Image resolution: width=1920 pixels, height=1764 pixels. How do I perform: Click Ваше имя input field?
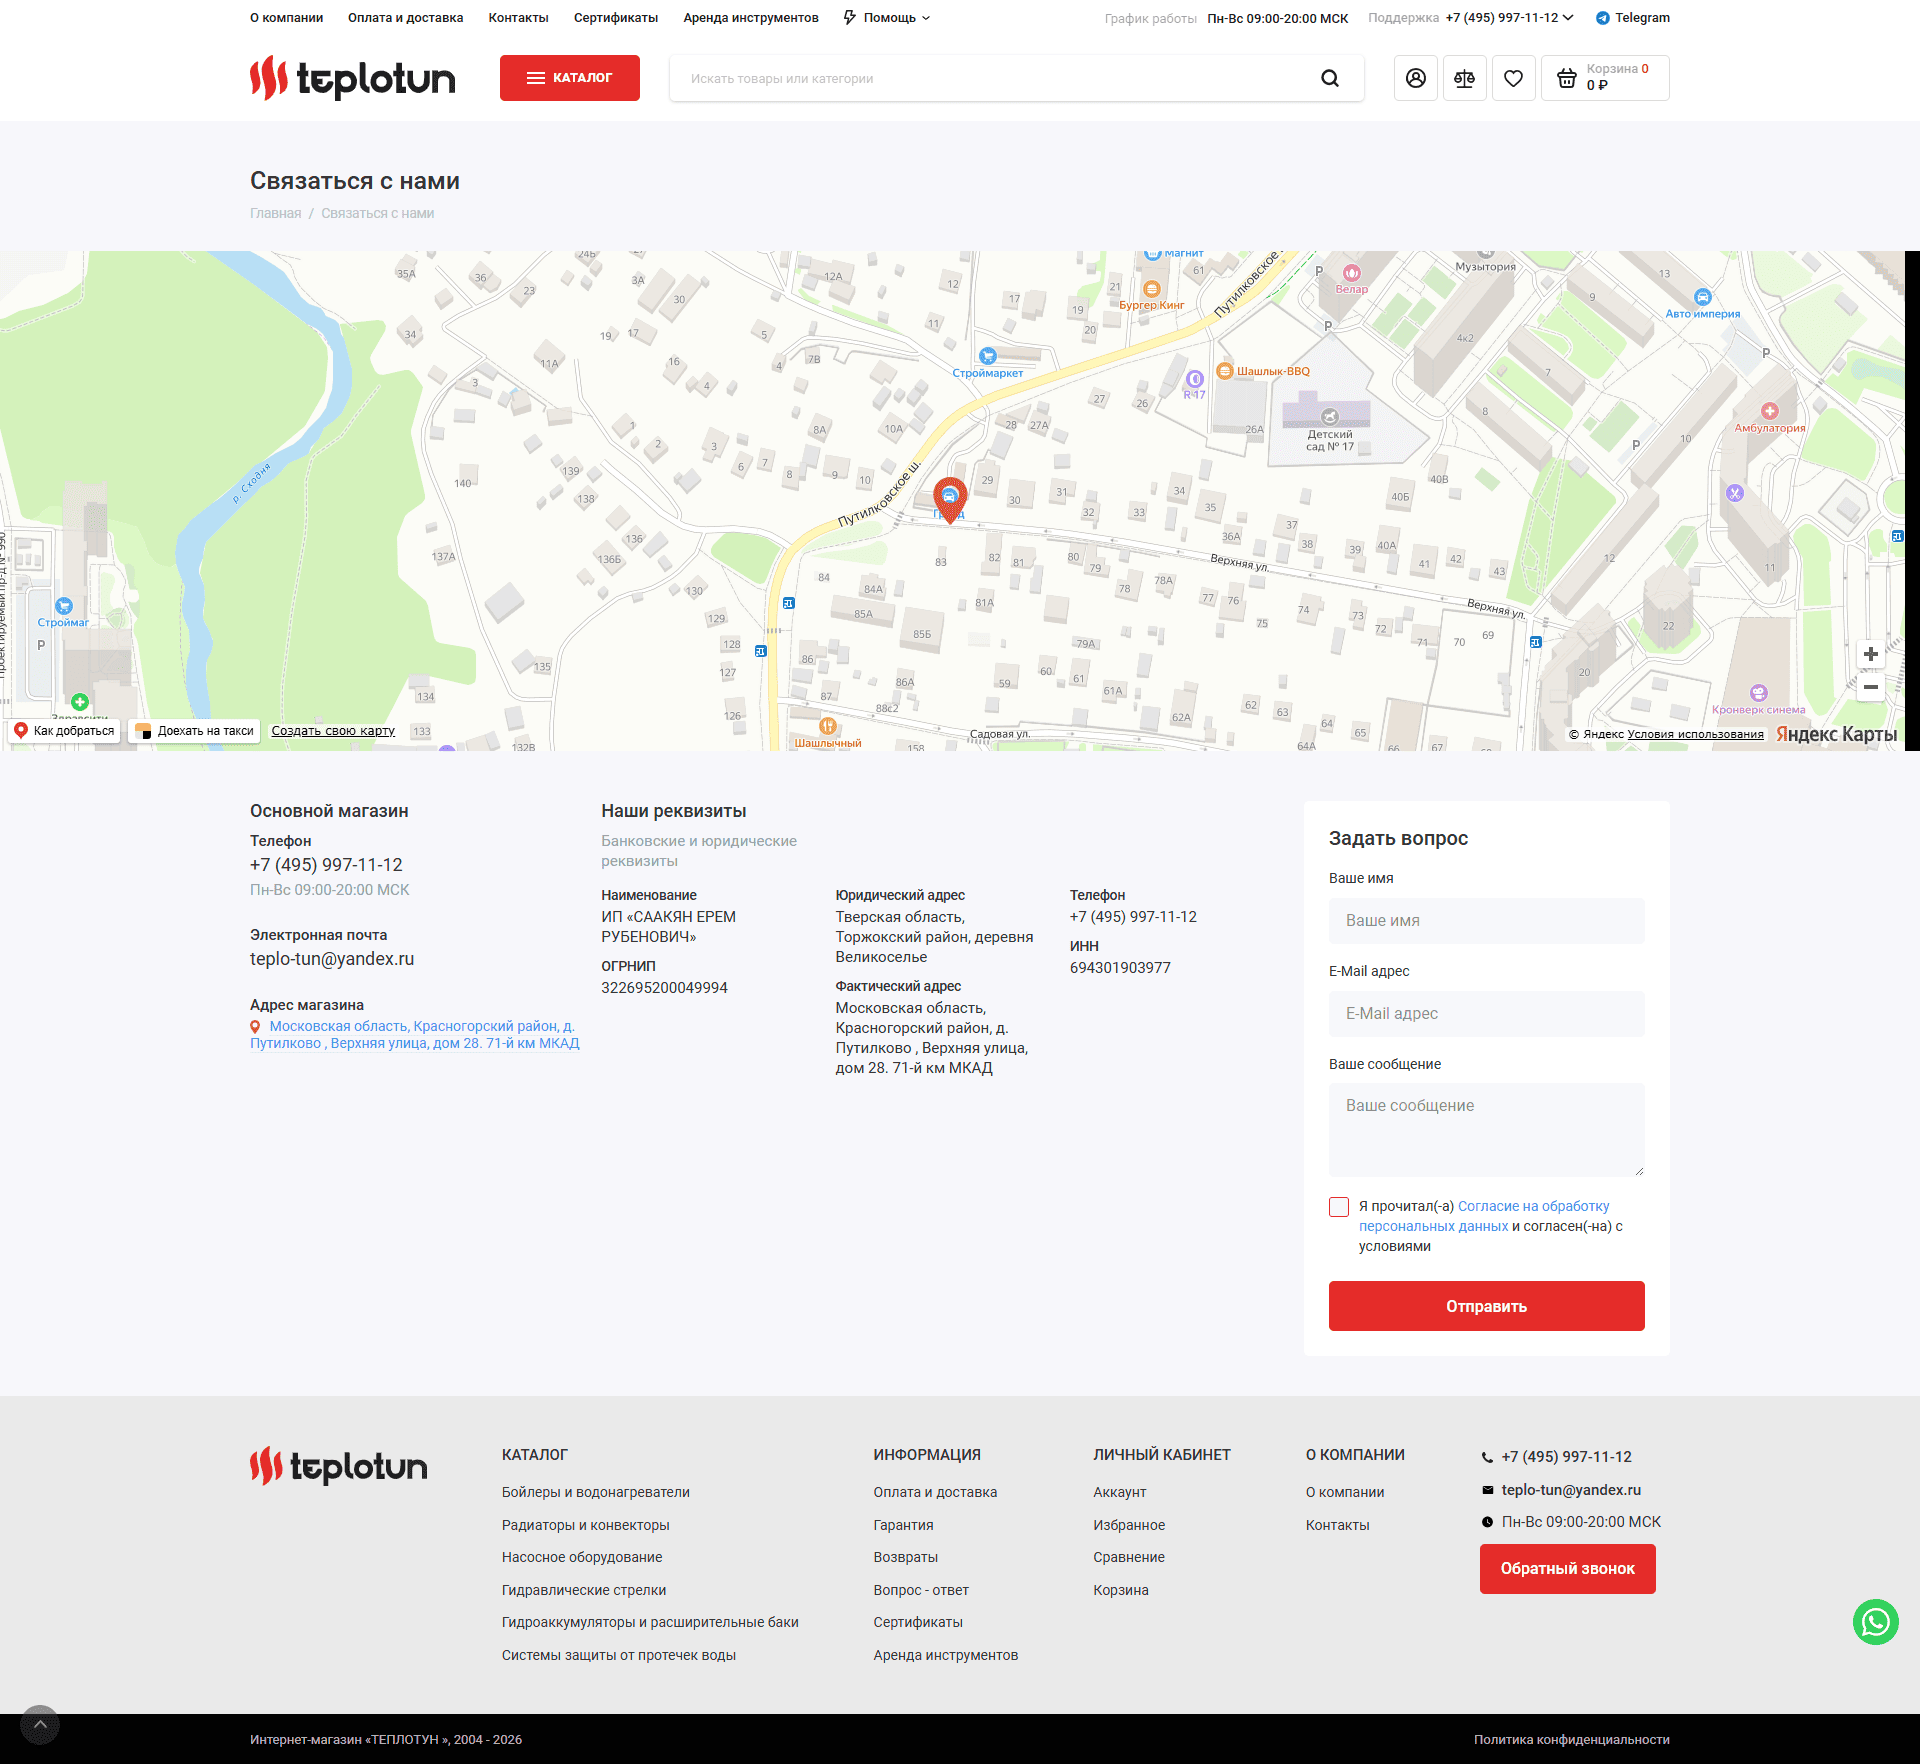pos(1486,920)
